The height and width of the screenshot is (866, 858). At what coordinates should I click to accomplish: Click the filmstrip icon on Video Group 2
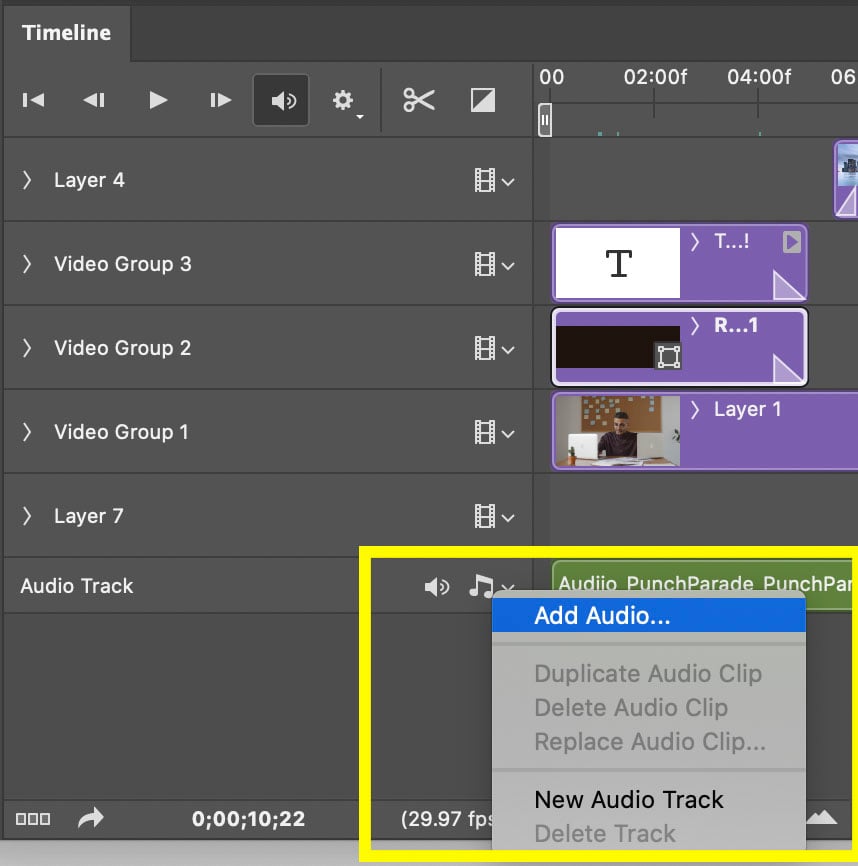tap(485, 347)
